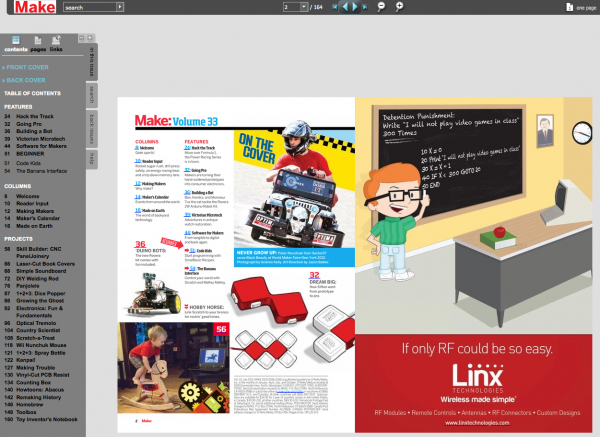Zoom out with the minus magnifier

pyautogui.click(x=381, y=7)
